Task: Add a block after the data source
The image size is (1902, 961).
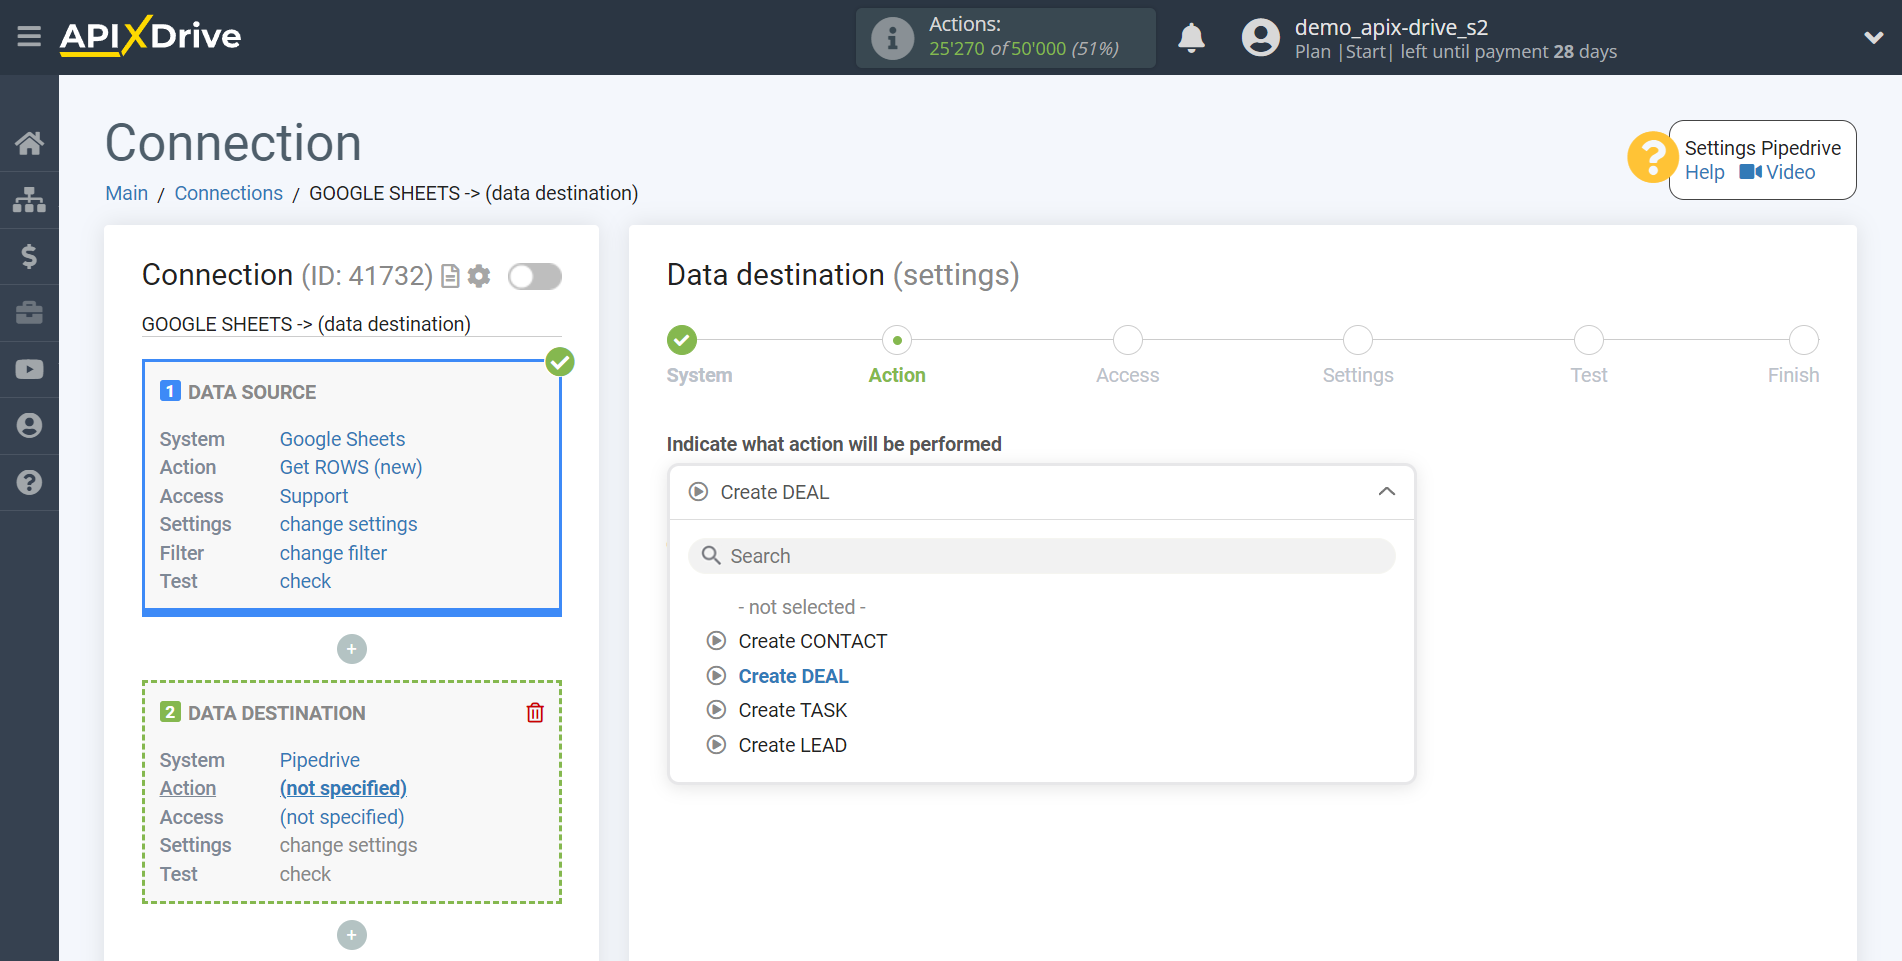Action: tap(351, 649)
